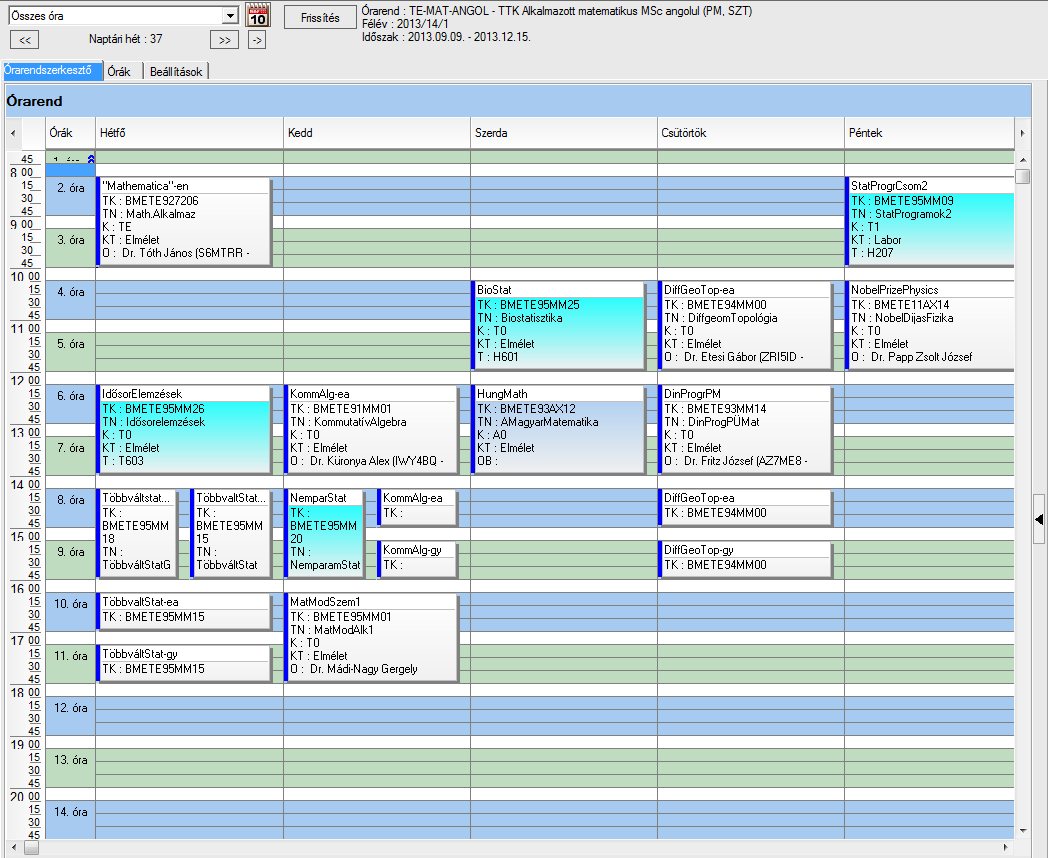This screenshot has height=858, width=1048.
Task: Select the TöbbvaltStat-ea block at 10. óra
Action: (x=184, y=611)
